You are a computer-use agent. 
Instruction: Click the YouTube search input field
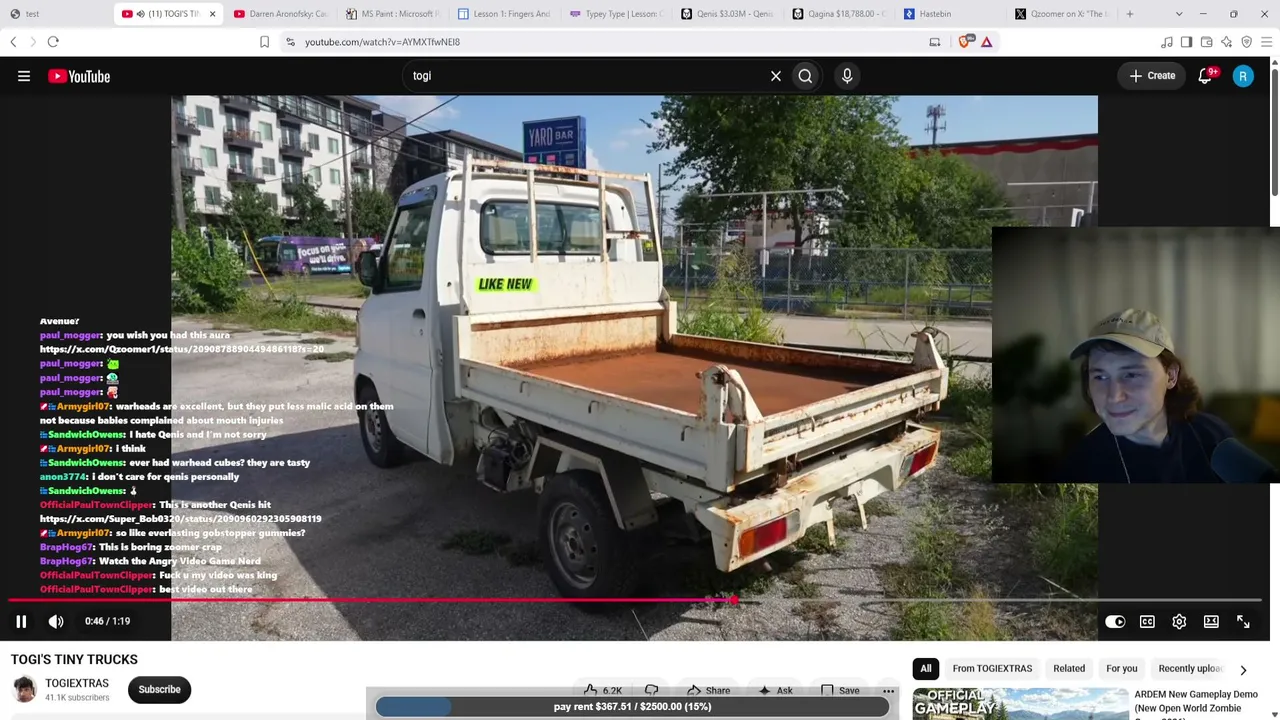coord(585,76)
